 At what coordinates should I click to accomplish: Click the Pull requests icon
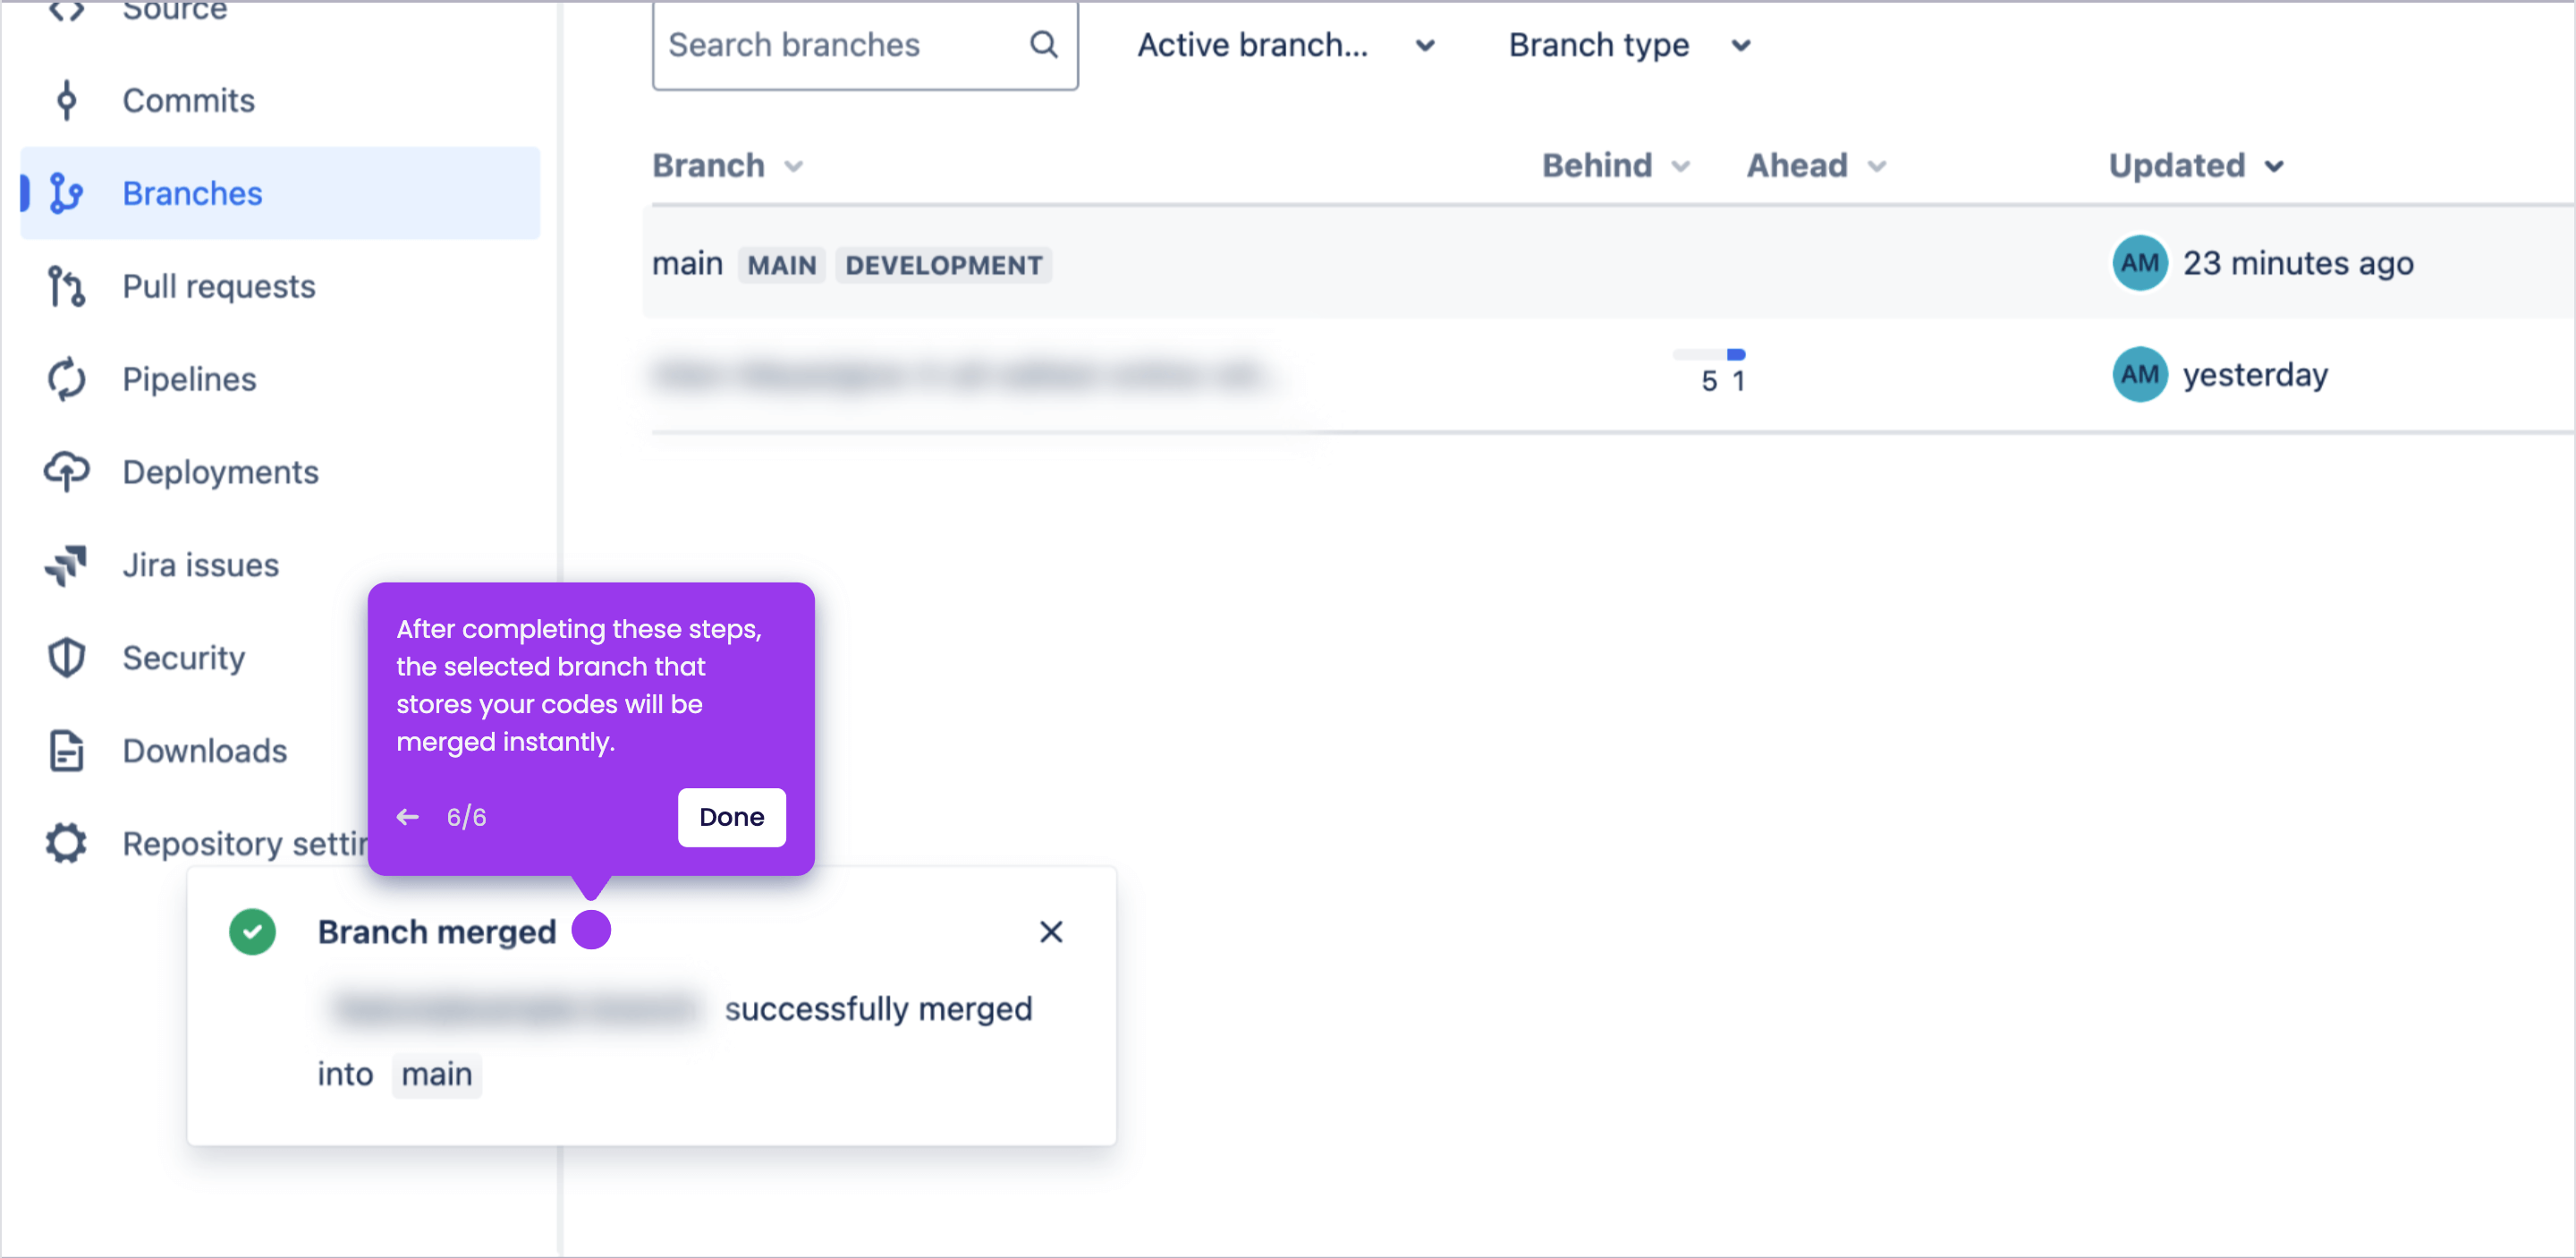coord(66,286)
